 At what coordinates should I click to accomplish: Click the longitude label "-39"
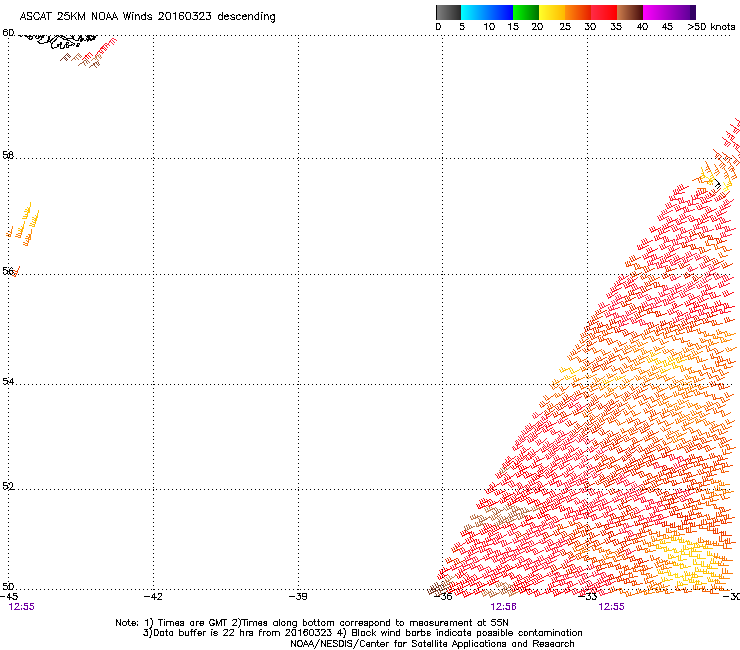click(298, 597)
